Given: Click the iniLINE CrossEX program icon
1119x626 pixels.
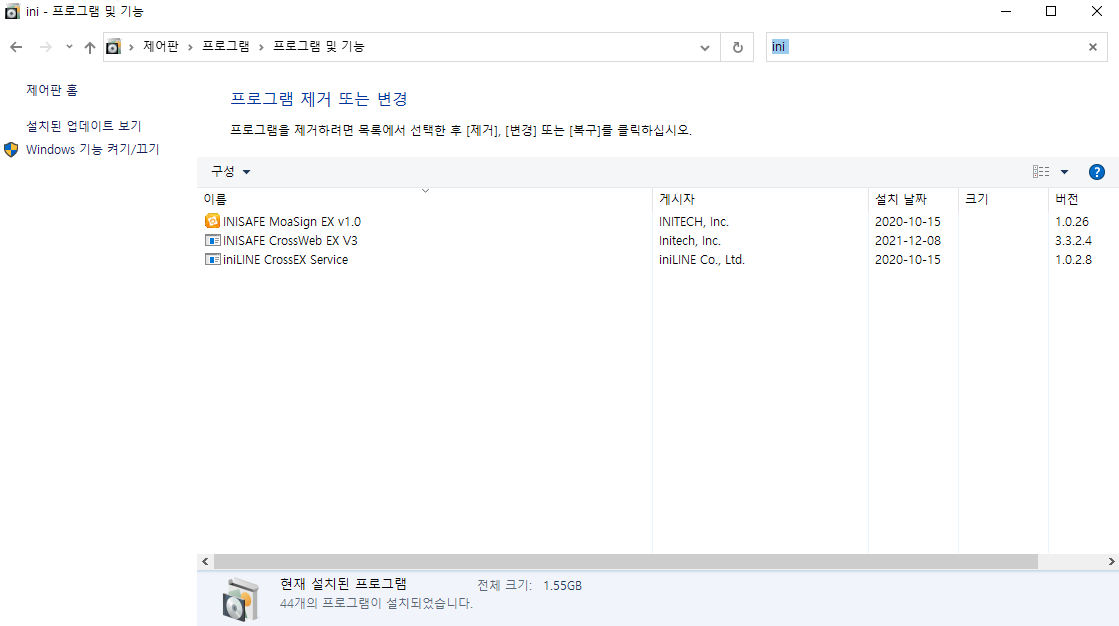Looking at the screenshot, I should pyautogui.click(x=212, y=260).
